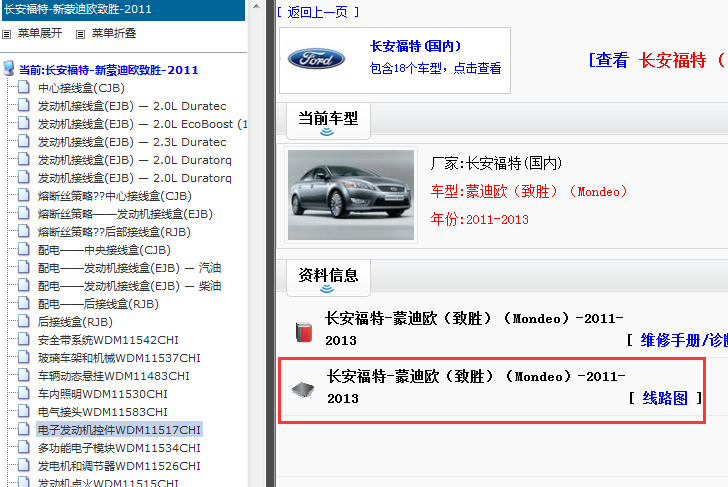The width and height of the screenshot is (728, 487).
Task: Click the page icon beside 配电 发动机接线盒 柴油
Action: pos(24,285)
